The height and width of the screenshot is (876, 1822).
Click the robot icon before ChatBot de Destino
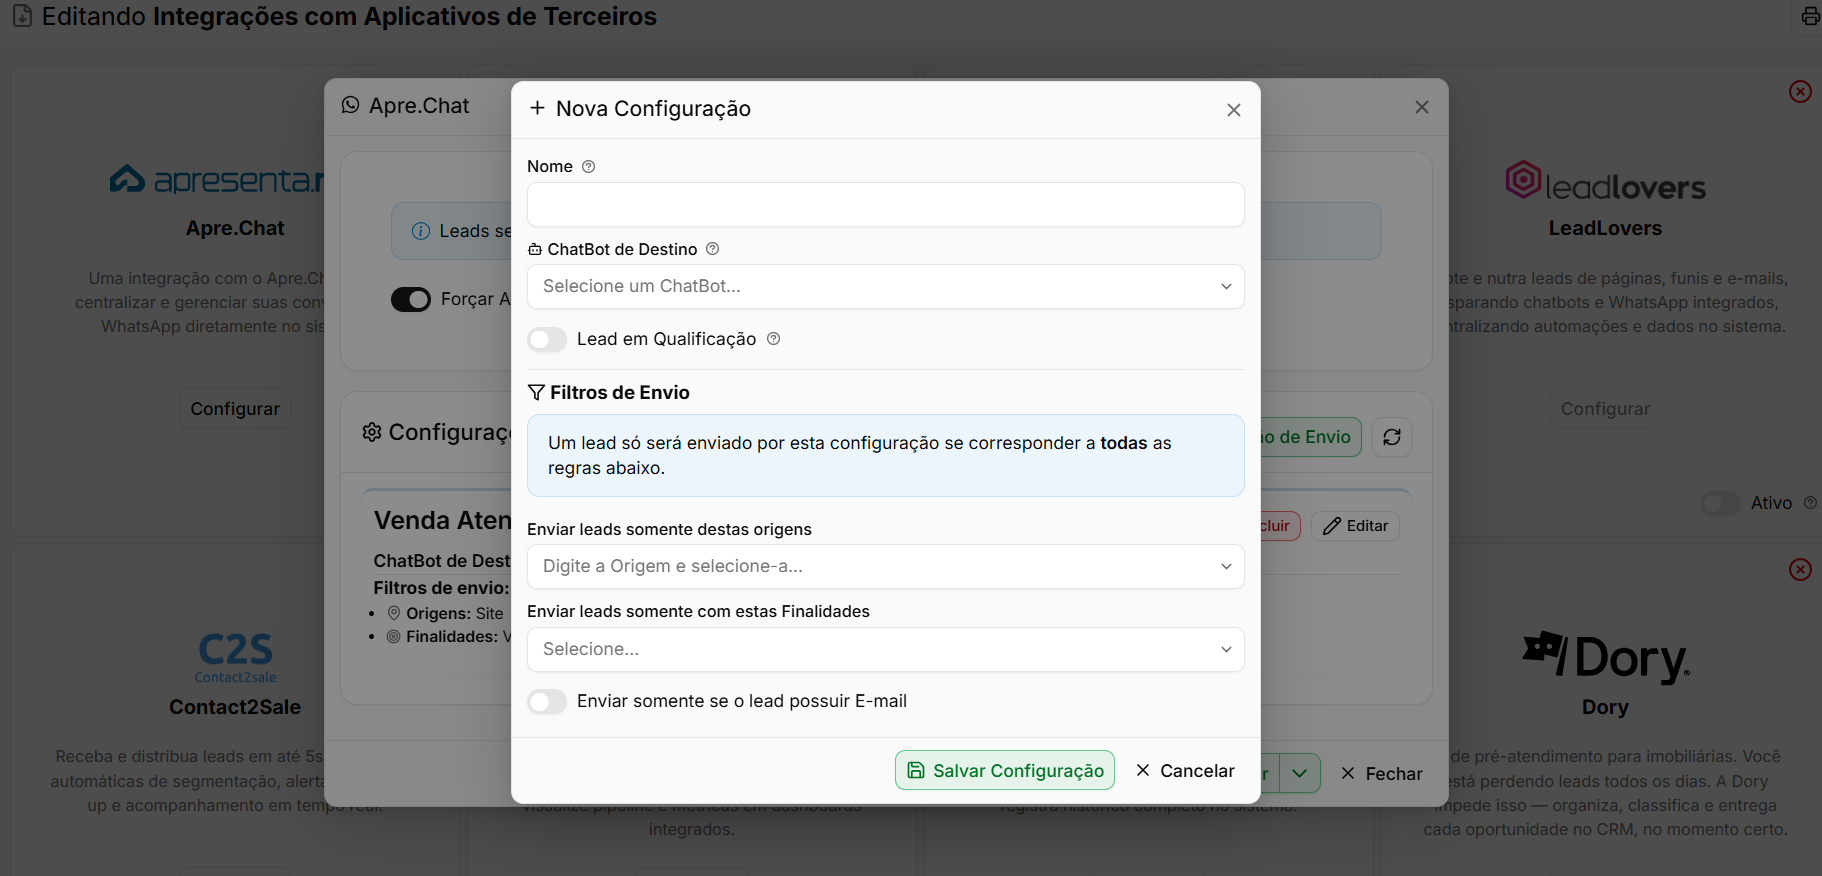(535, 249)
